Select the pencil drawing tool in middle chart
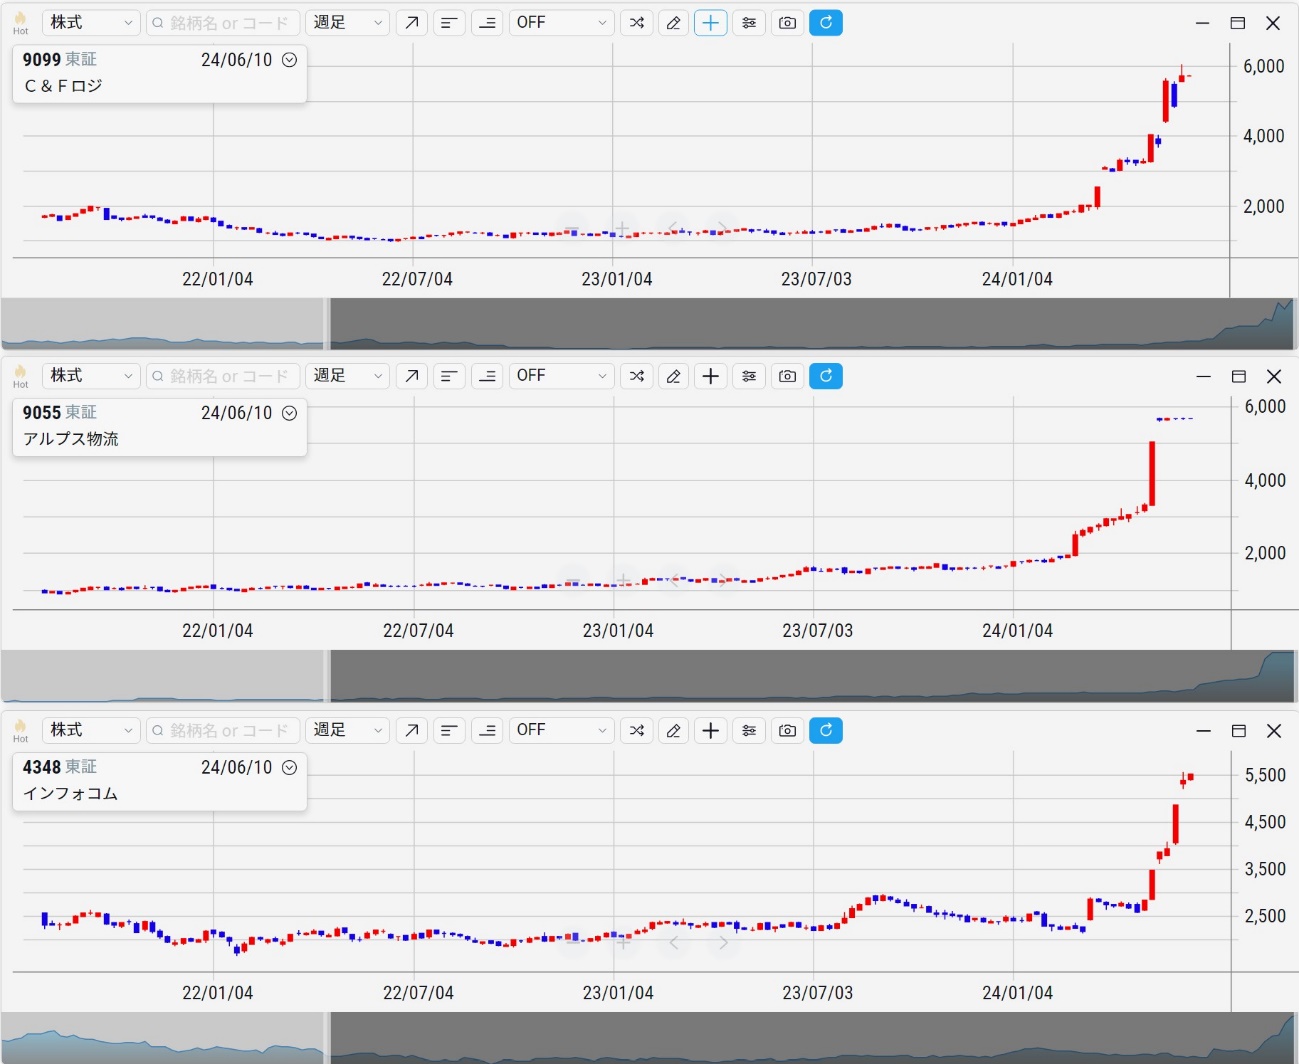Screen dimensions: 1299x1064 point(673,376)
